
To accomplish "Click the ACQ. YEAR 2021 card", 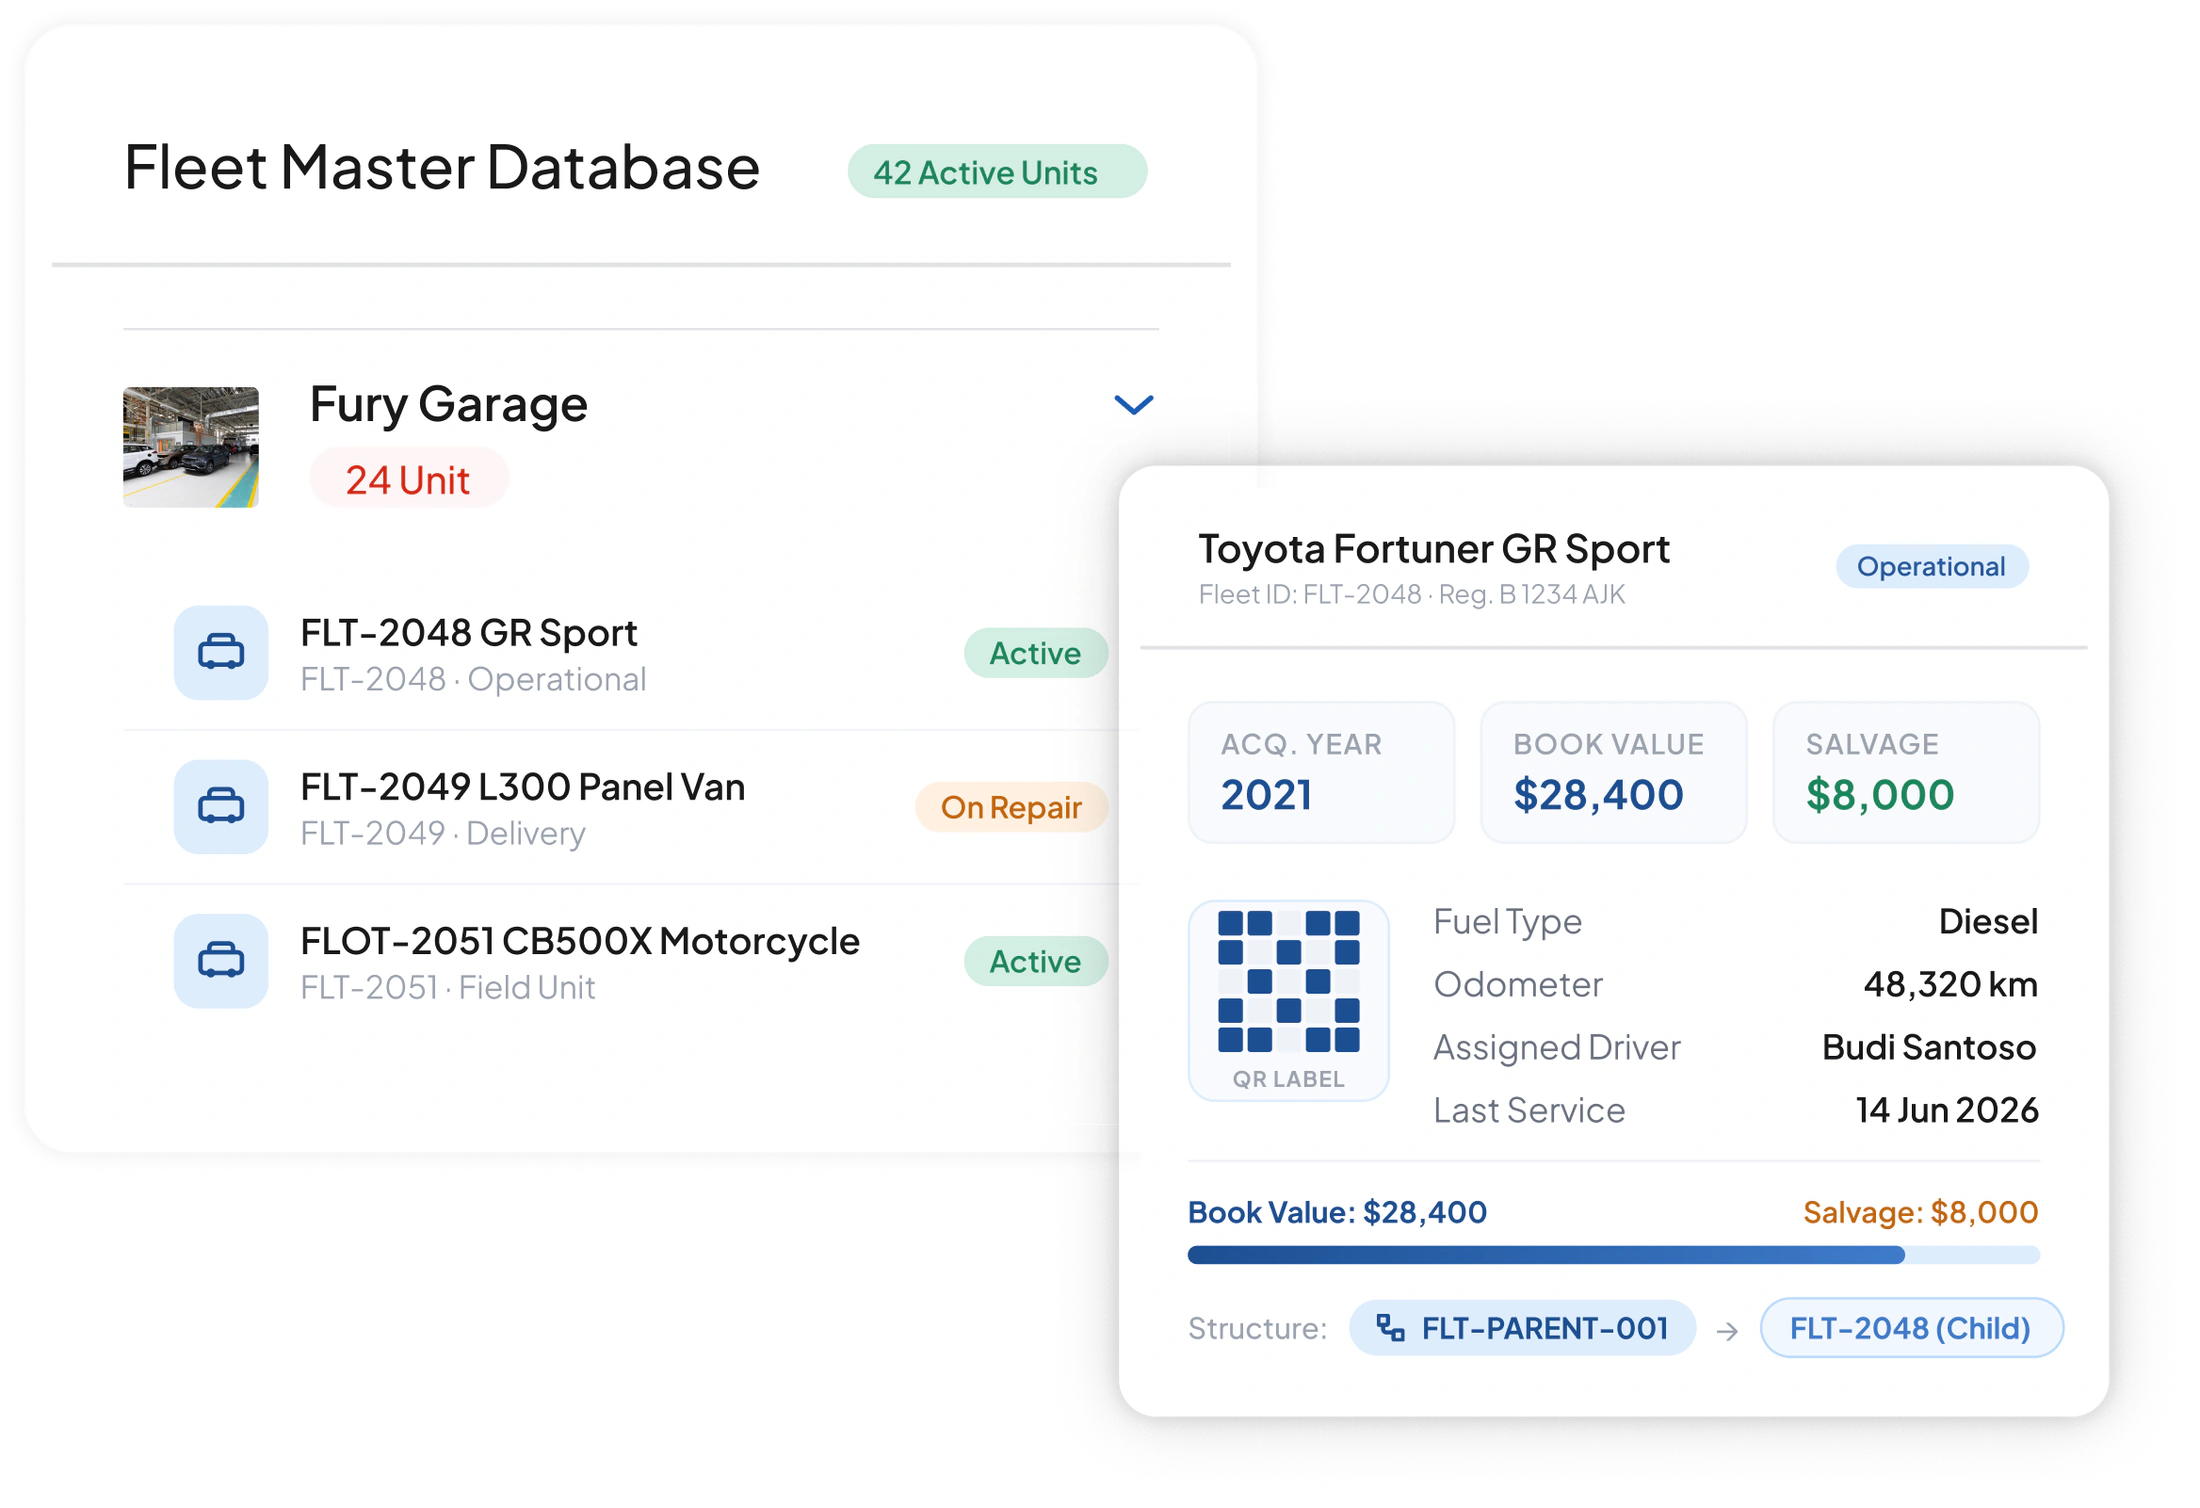I will tap(1321, 772).
